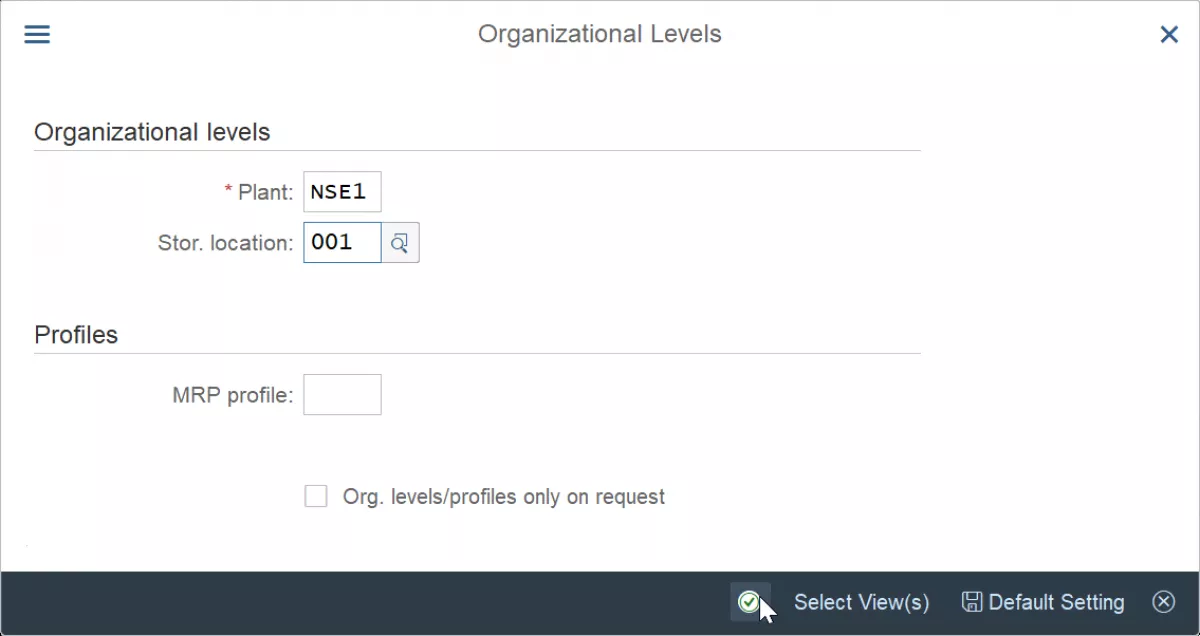Enable Org. levels/profiles only on request checkbox
The image size is (1200, 636).
(316, 496)
